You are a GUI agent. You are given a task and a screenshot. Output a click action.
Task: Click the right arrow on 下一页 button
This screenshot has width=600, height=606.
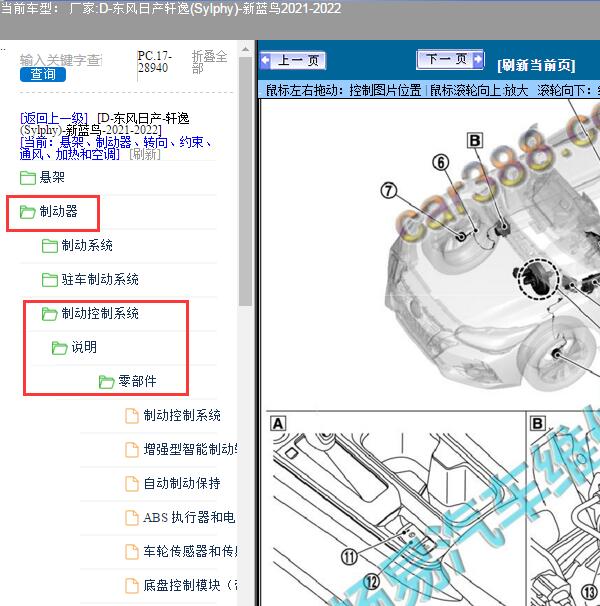pos(478,59)
